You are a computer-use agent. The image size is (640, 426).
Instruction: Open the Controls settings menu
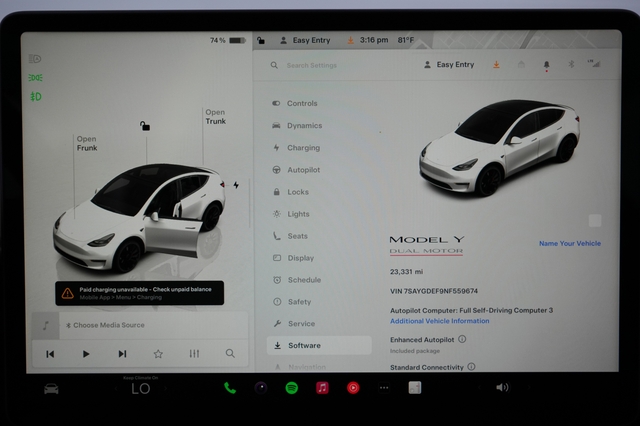click(295, 103)
